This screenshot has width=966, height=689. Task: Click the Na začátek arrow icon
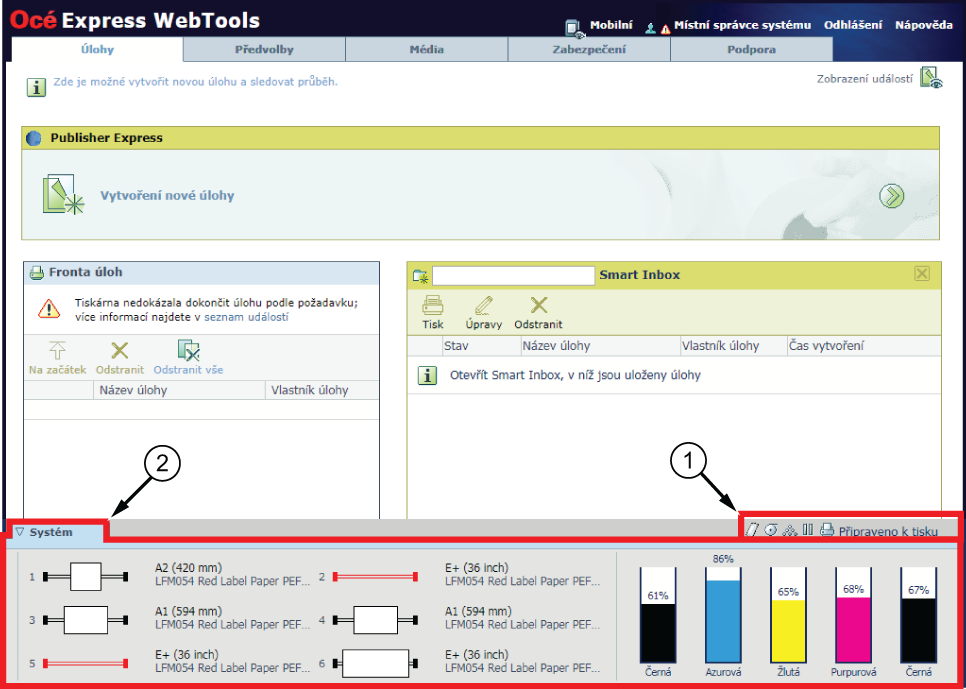[x=57, y=350]
